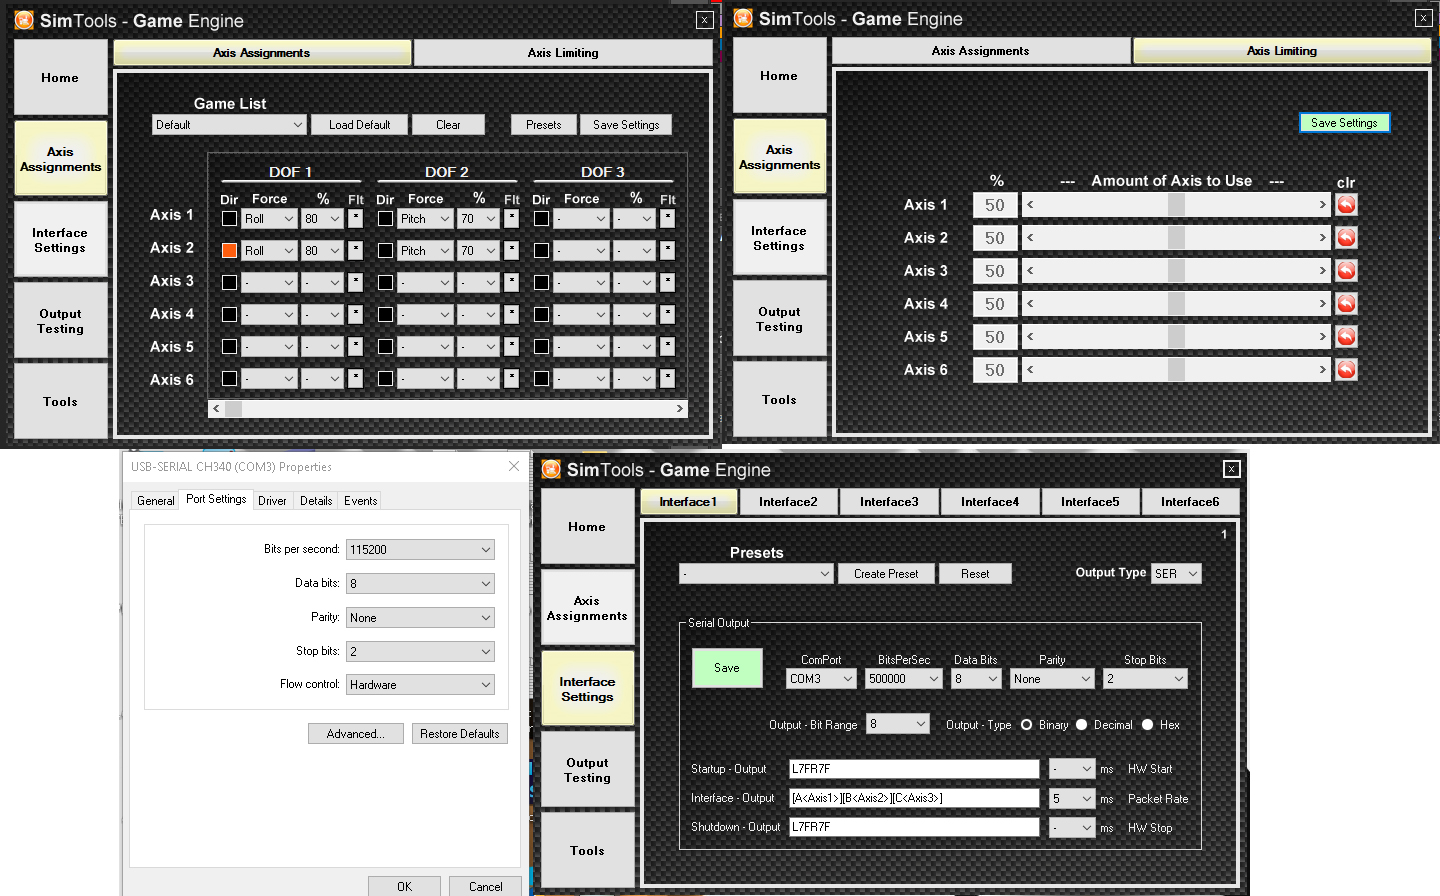
Task: Open the General tab in COM3 Properties
Action: point(156,501)
